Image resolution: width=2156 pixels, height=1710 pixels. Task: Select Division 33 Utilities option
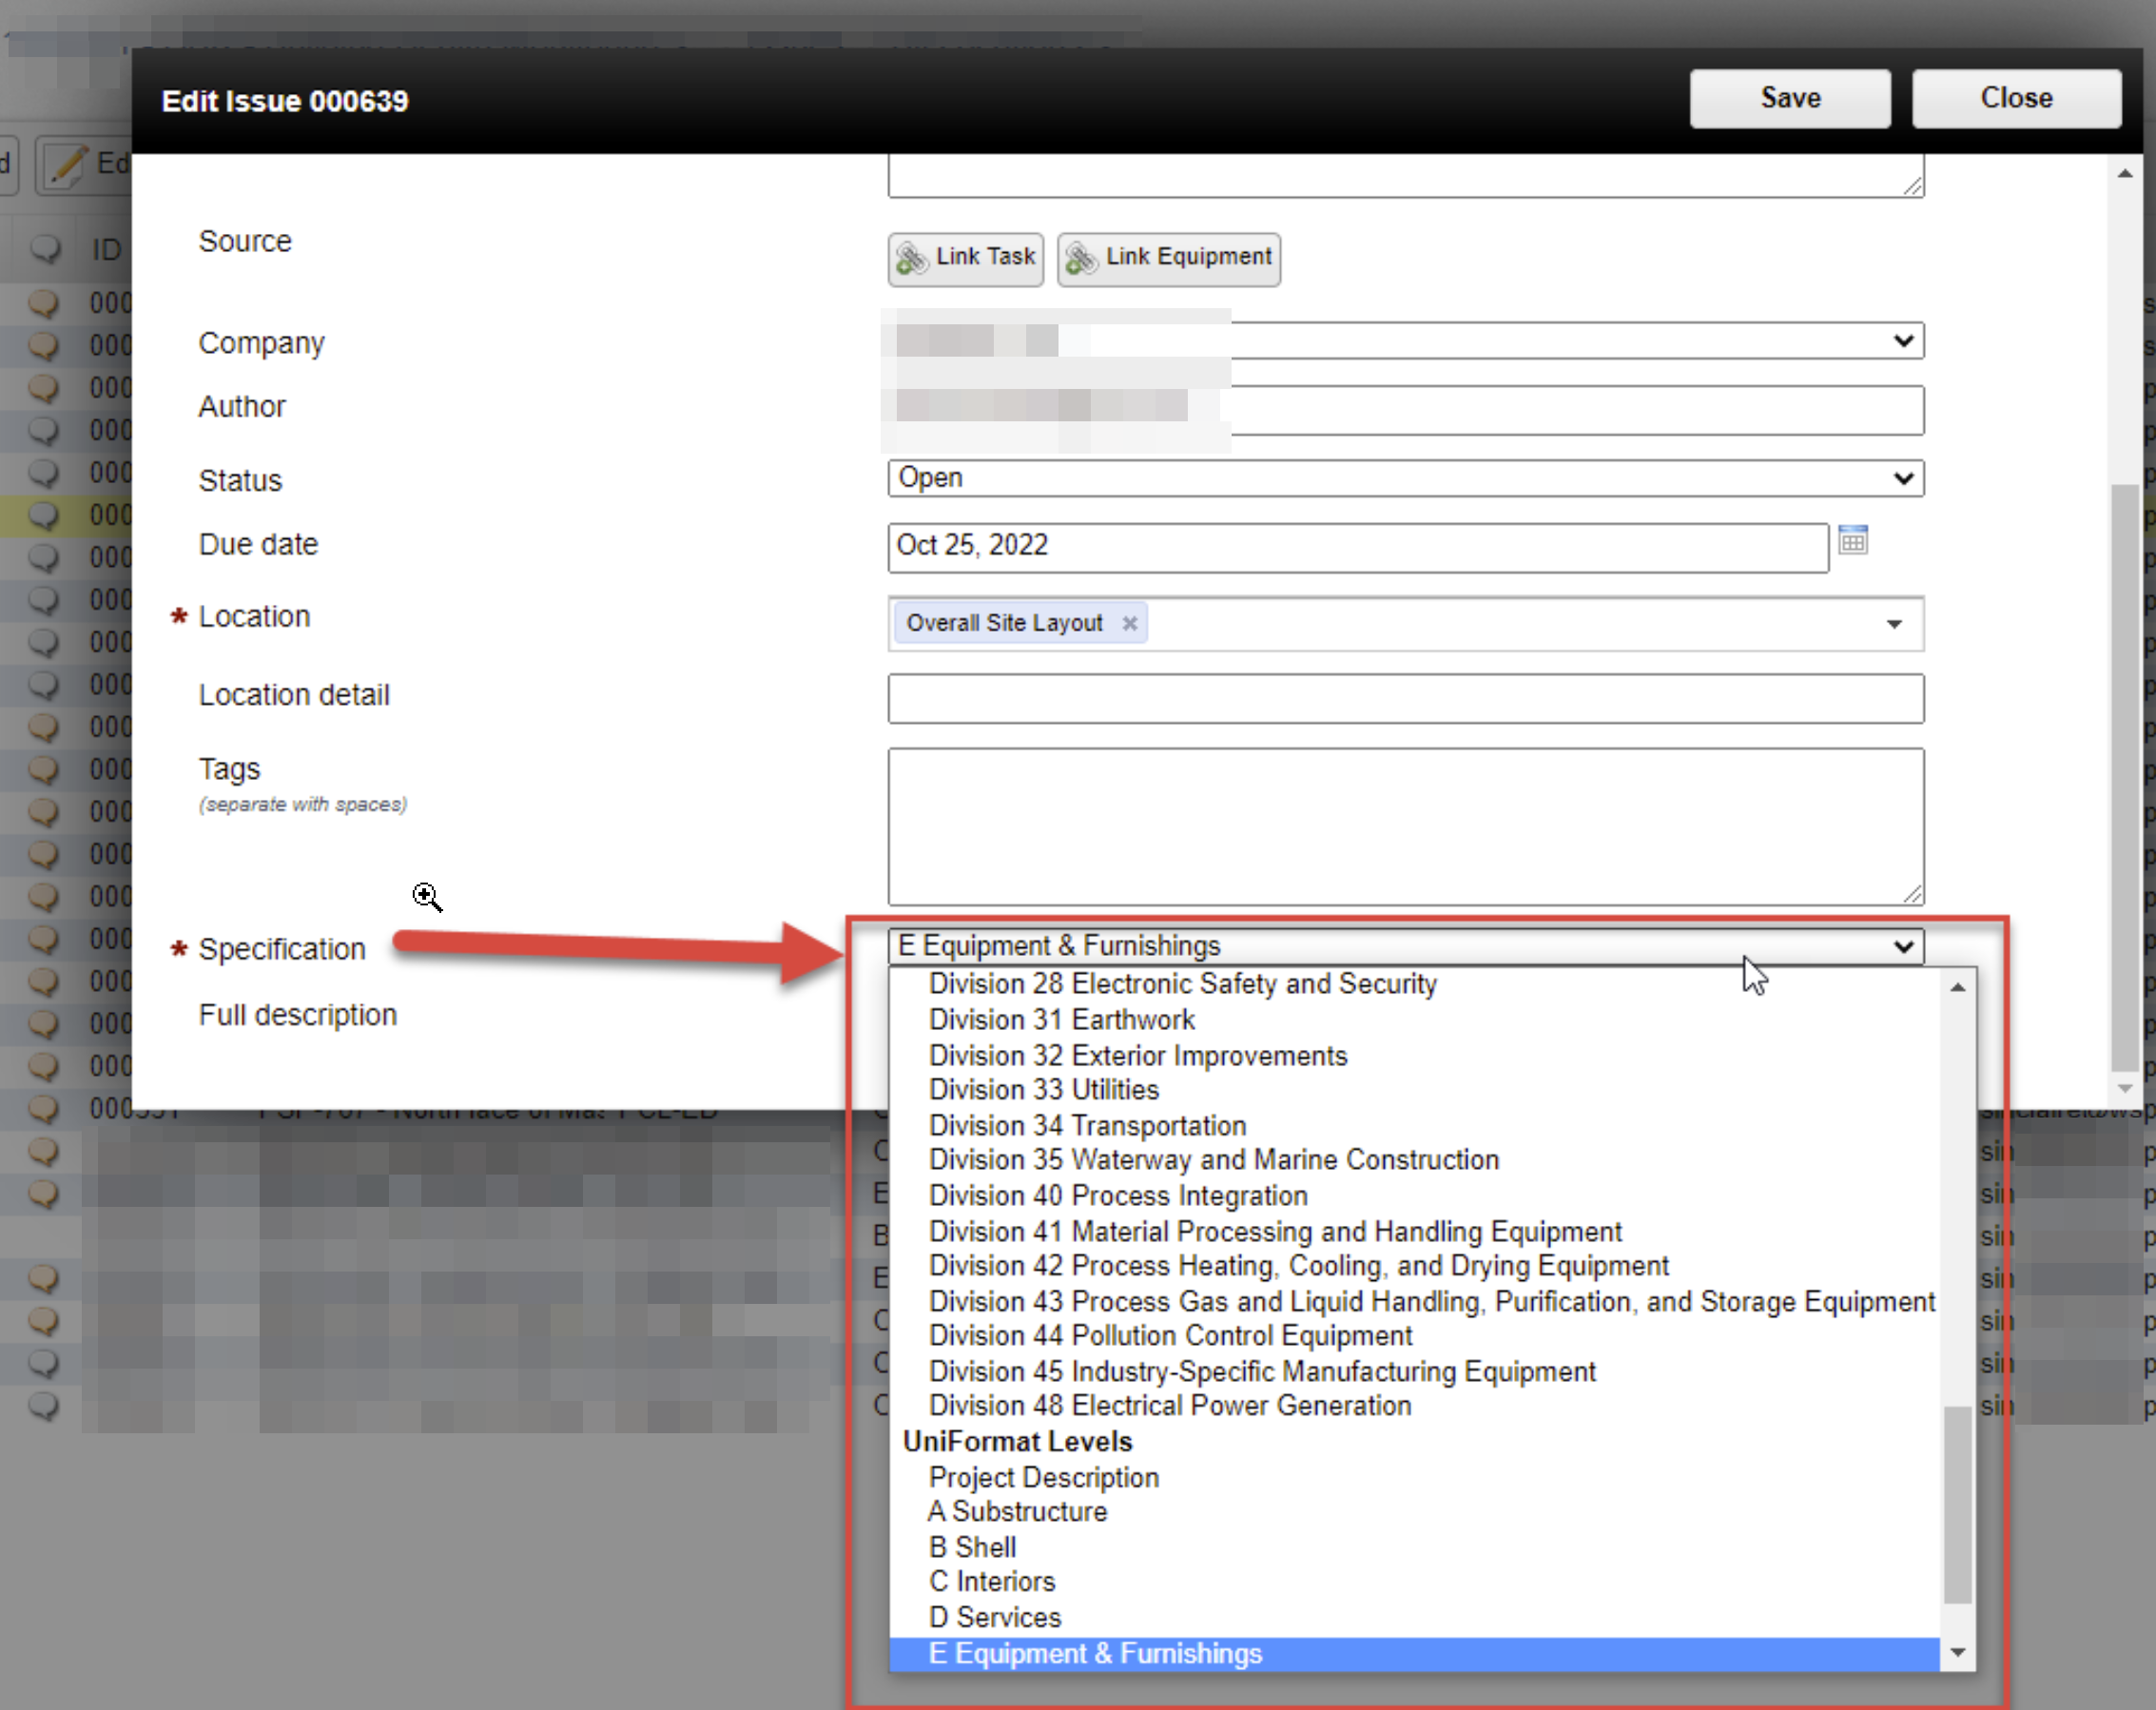point(1043,1090)
